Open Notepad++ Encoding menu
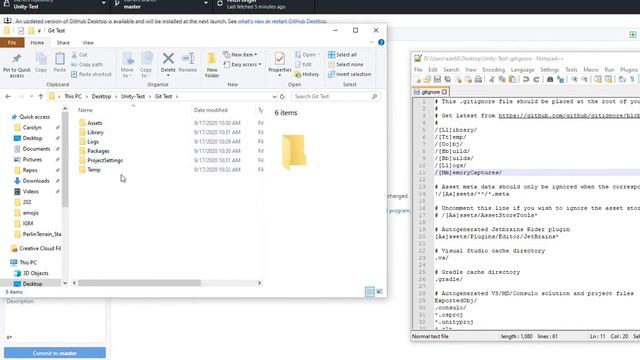Image resolution: width=640 pixels, height=360 pixels. coord(493,70)
